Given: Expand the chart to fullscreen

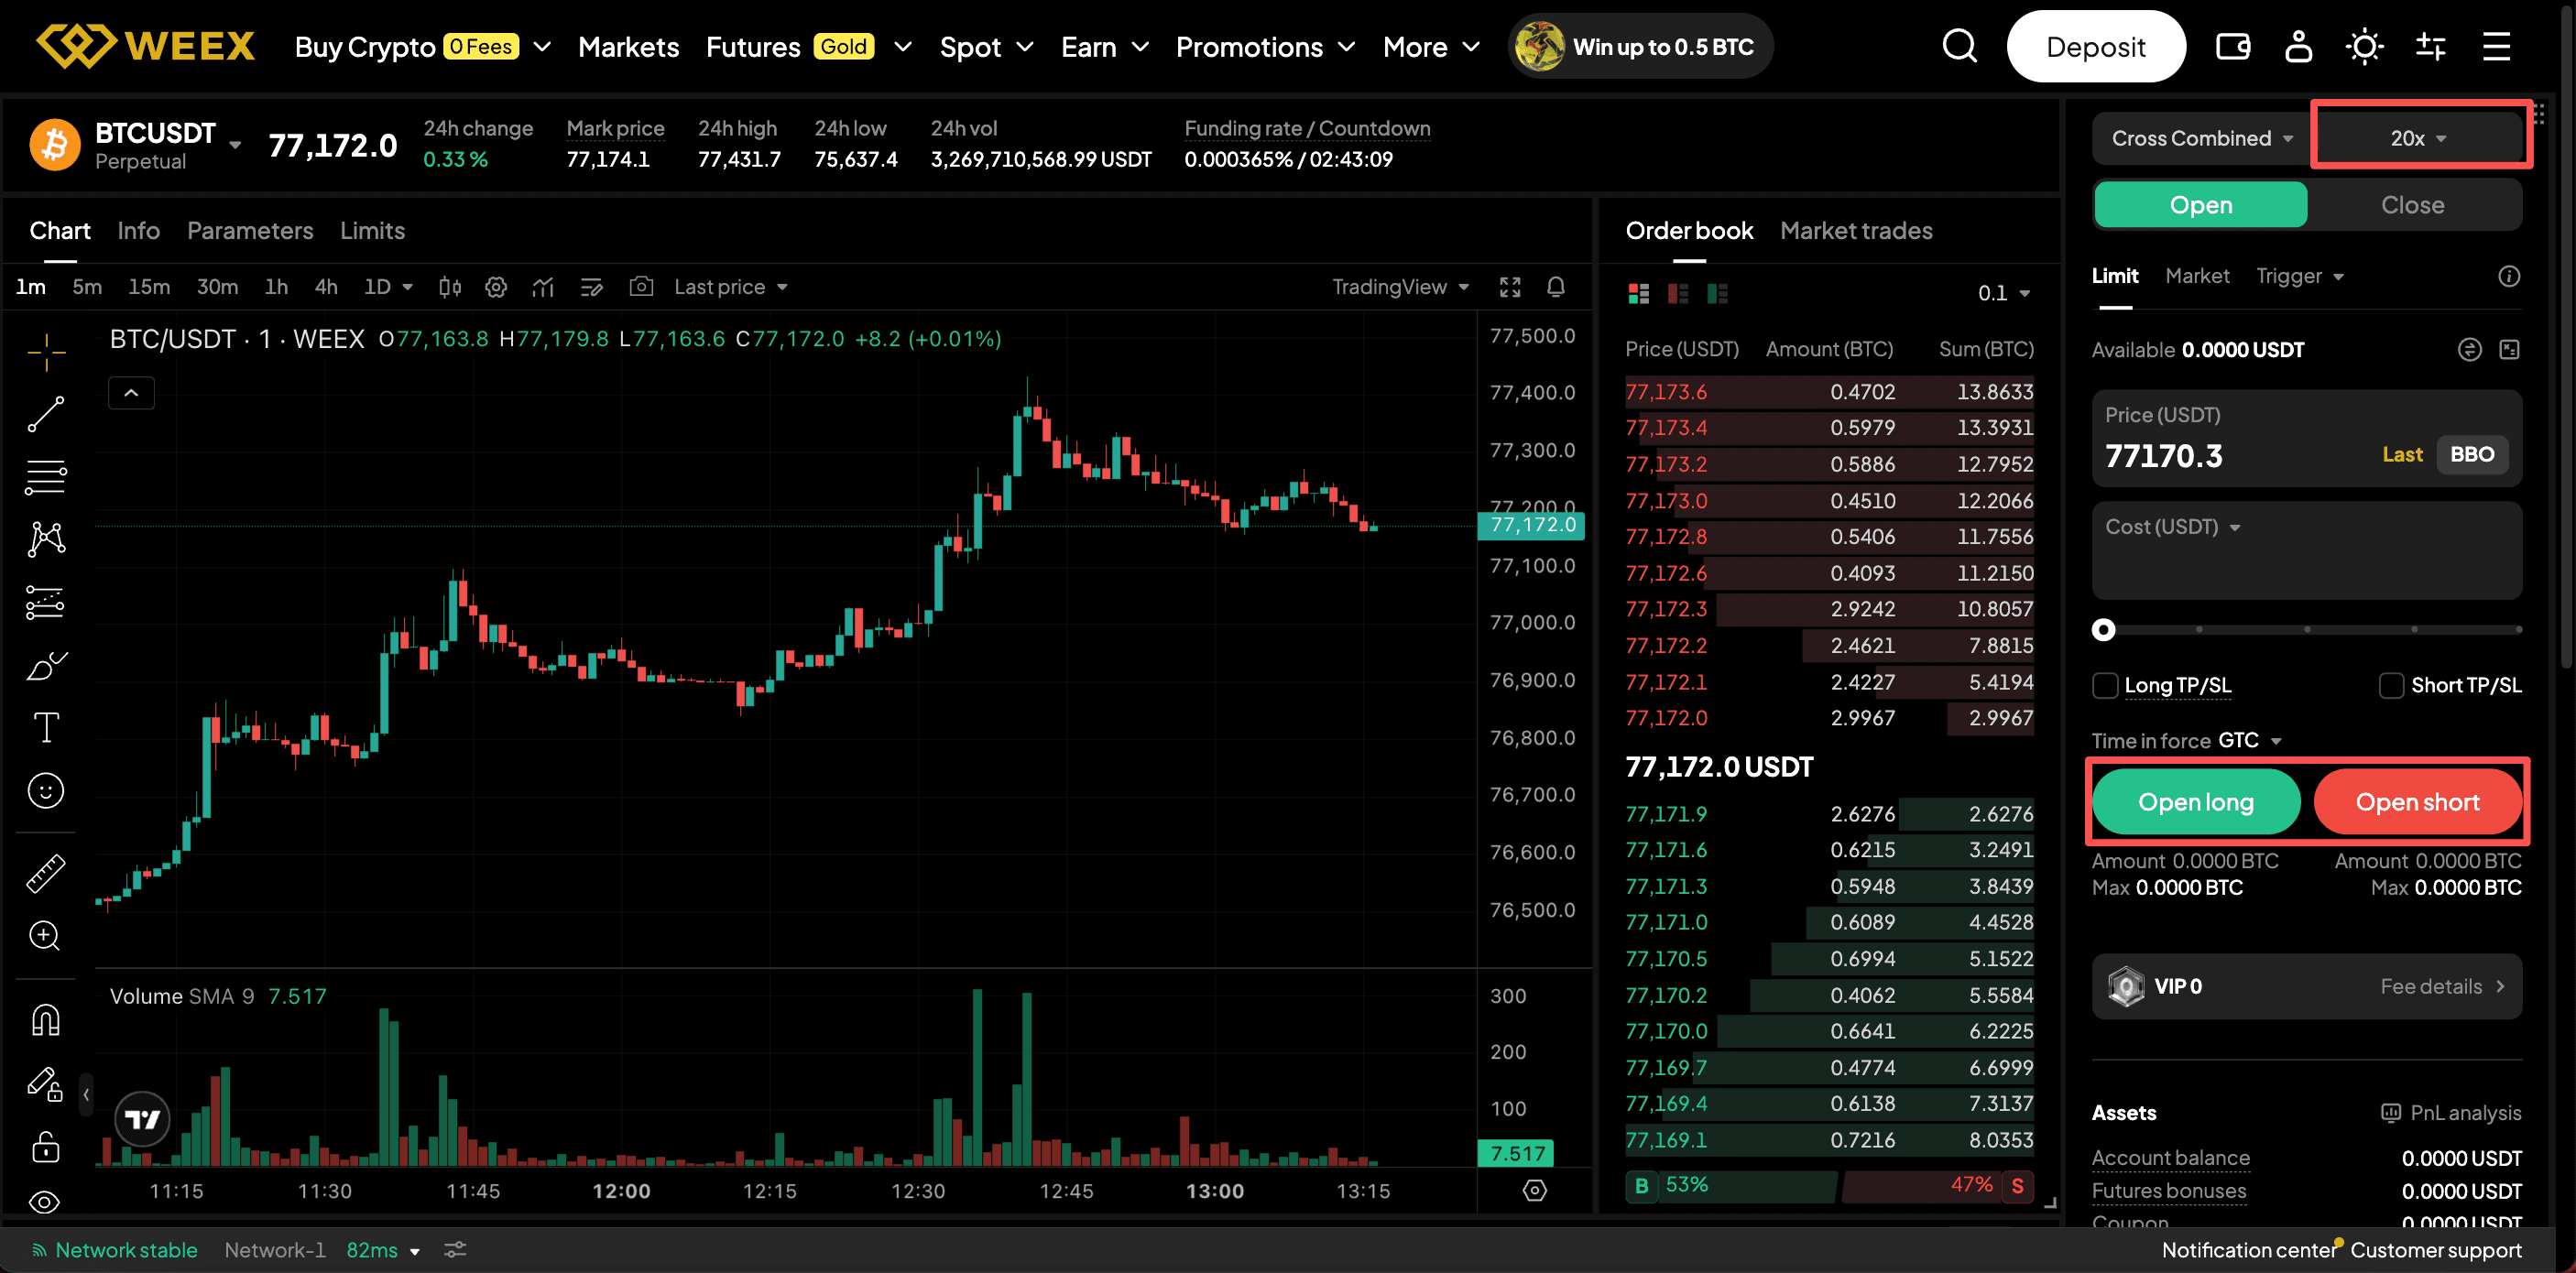Looking at the screenshot, I should click(1510, 287).
